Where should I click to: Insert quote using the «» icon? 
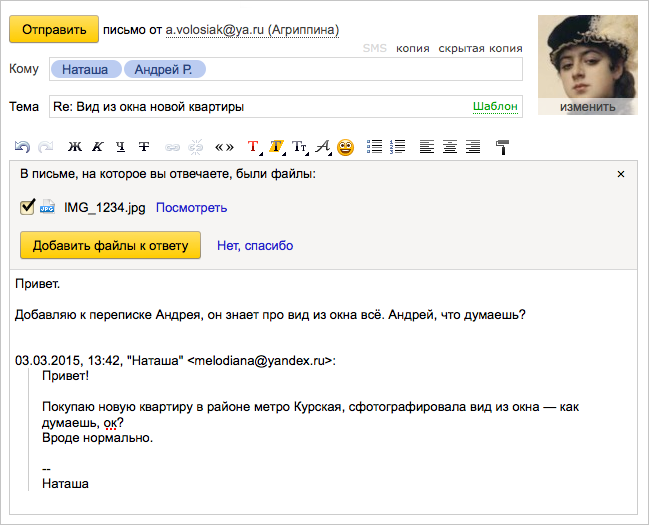[224, 147]
